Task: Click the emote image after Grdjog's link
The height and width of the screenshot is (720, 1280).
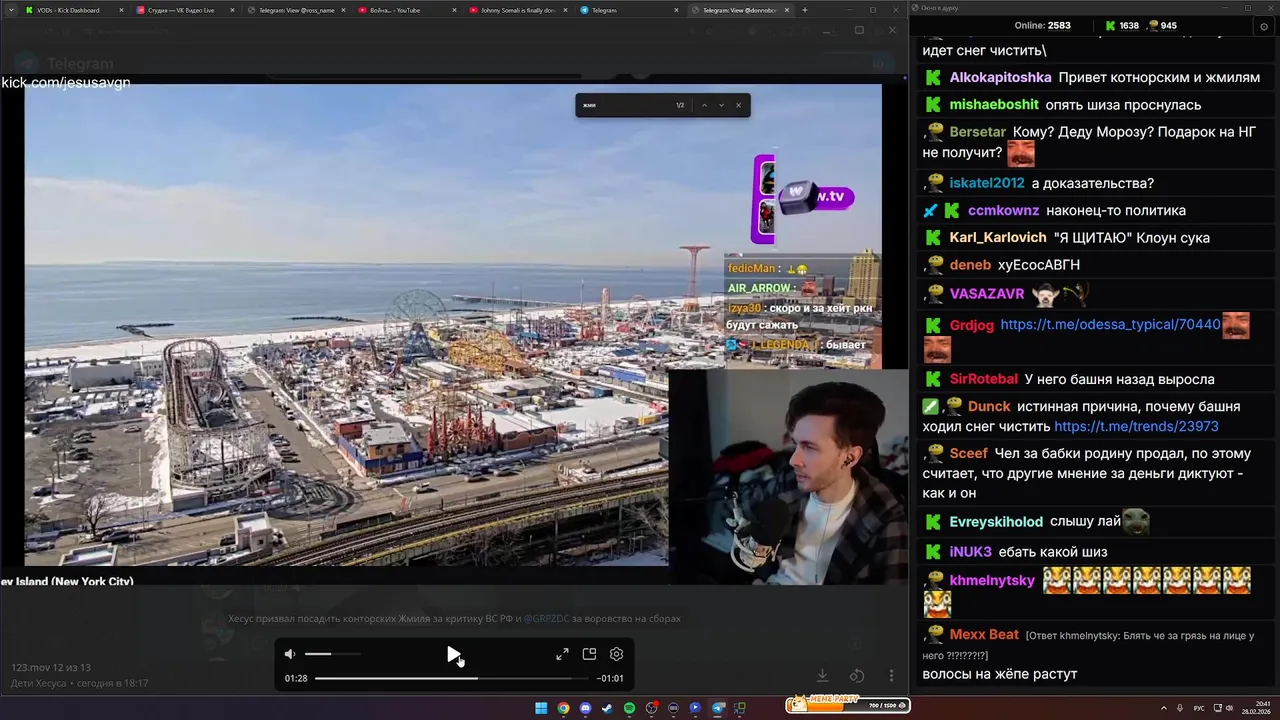Action: [x=1236, y=325]
